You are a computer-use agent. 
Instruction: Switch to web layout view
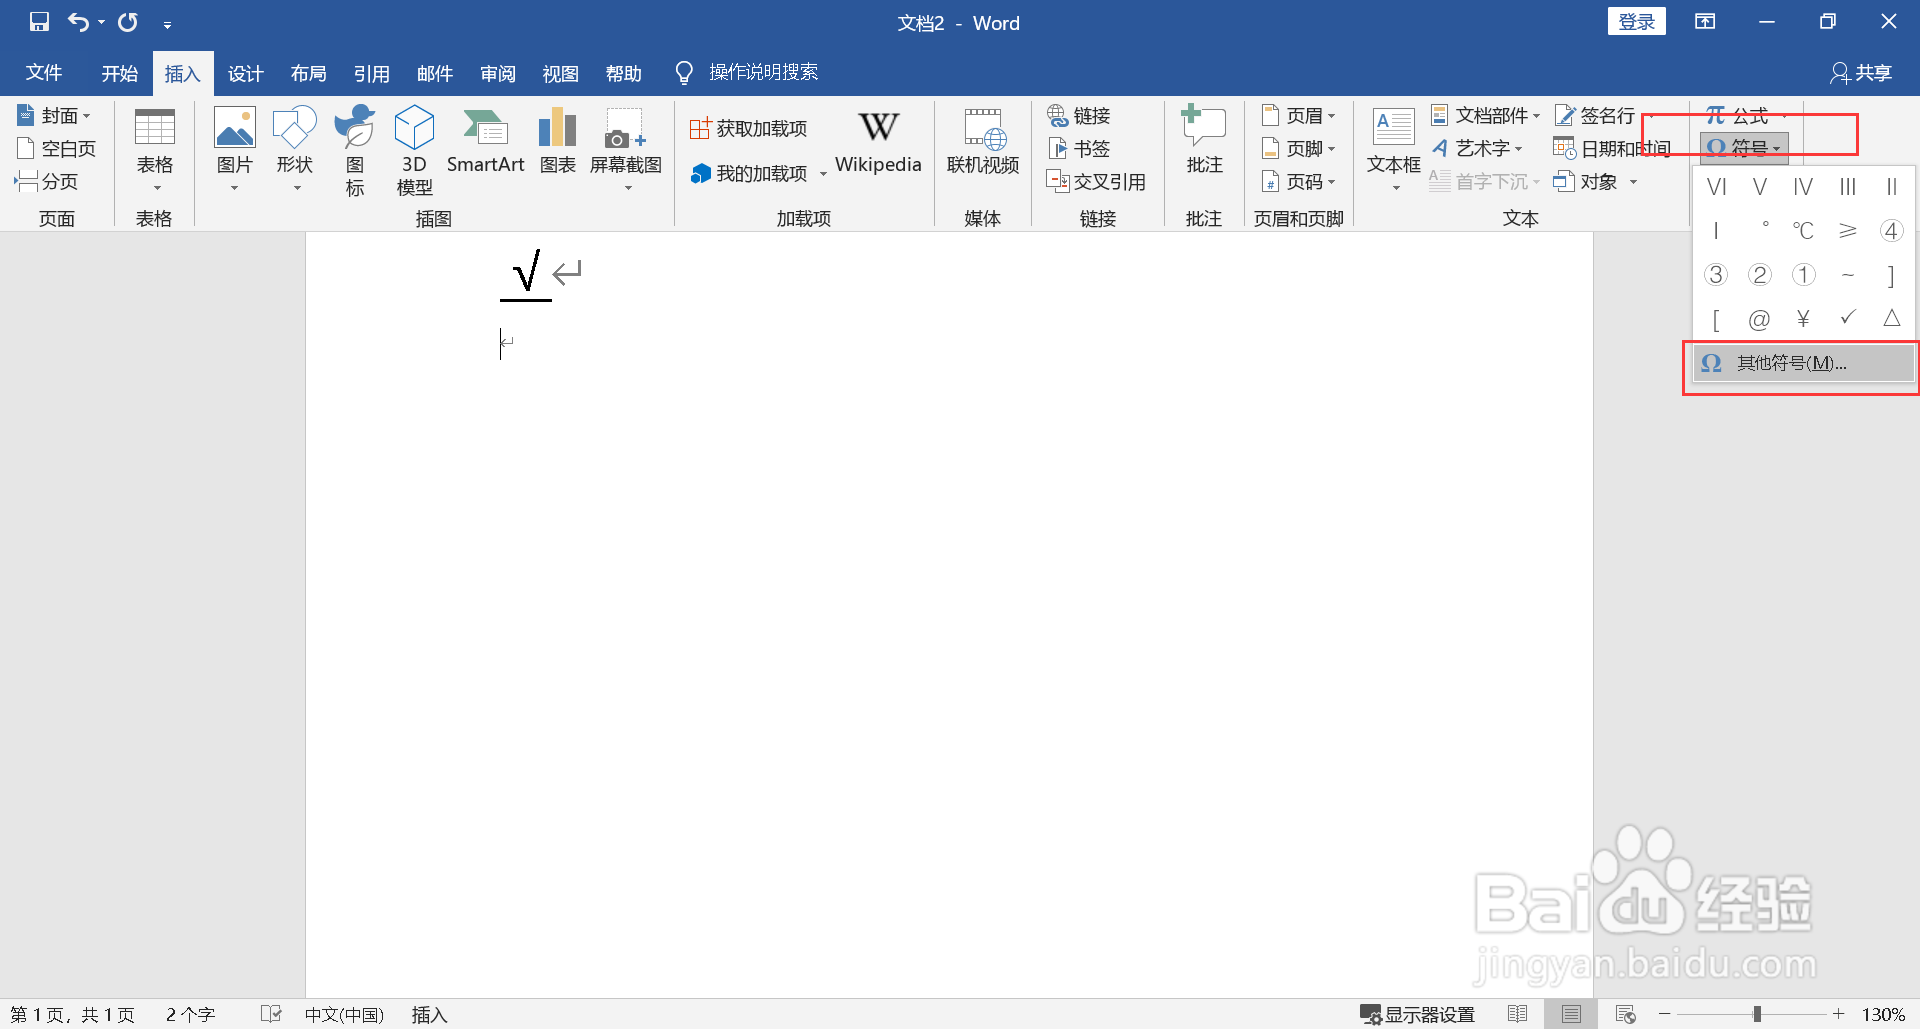1625,1014
